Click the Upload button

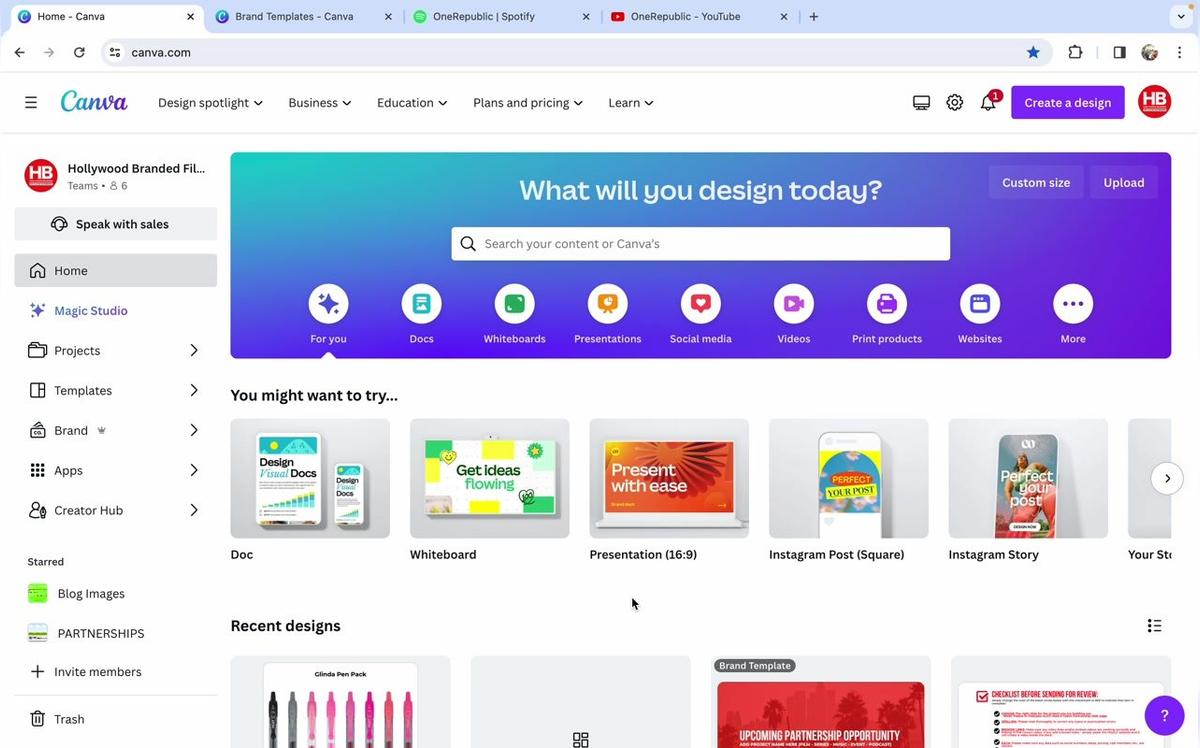click(1124, 182)
